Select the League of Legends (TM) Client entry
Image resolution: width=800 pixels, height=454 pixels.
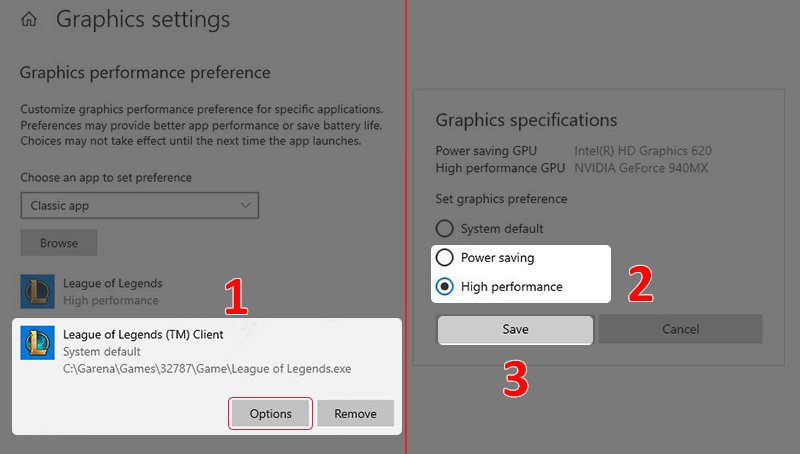click(143, 334)
